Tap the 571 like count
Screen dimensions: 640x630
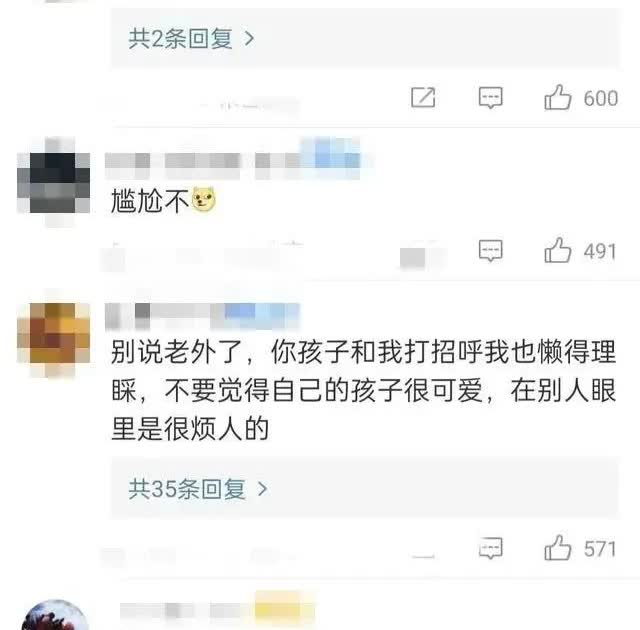tap(600, 549)
